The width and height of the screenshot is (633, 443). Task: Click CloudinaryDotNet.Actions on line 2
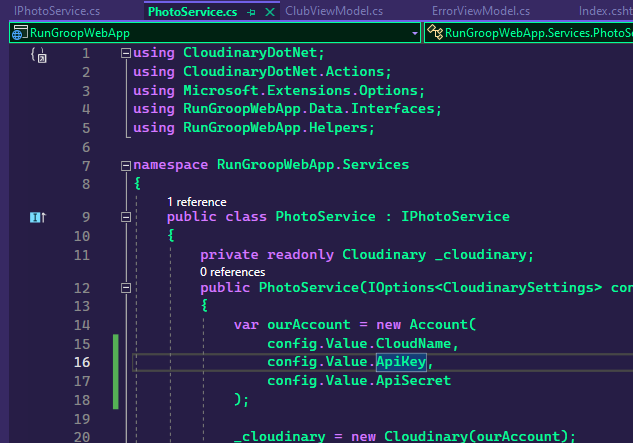(x=283, y=71)
